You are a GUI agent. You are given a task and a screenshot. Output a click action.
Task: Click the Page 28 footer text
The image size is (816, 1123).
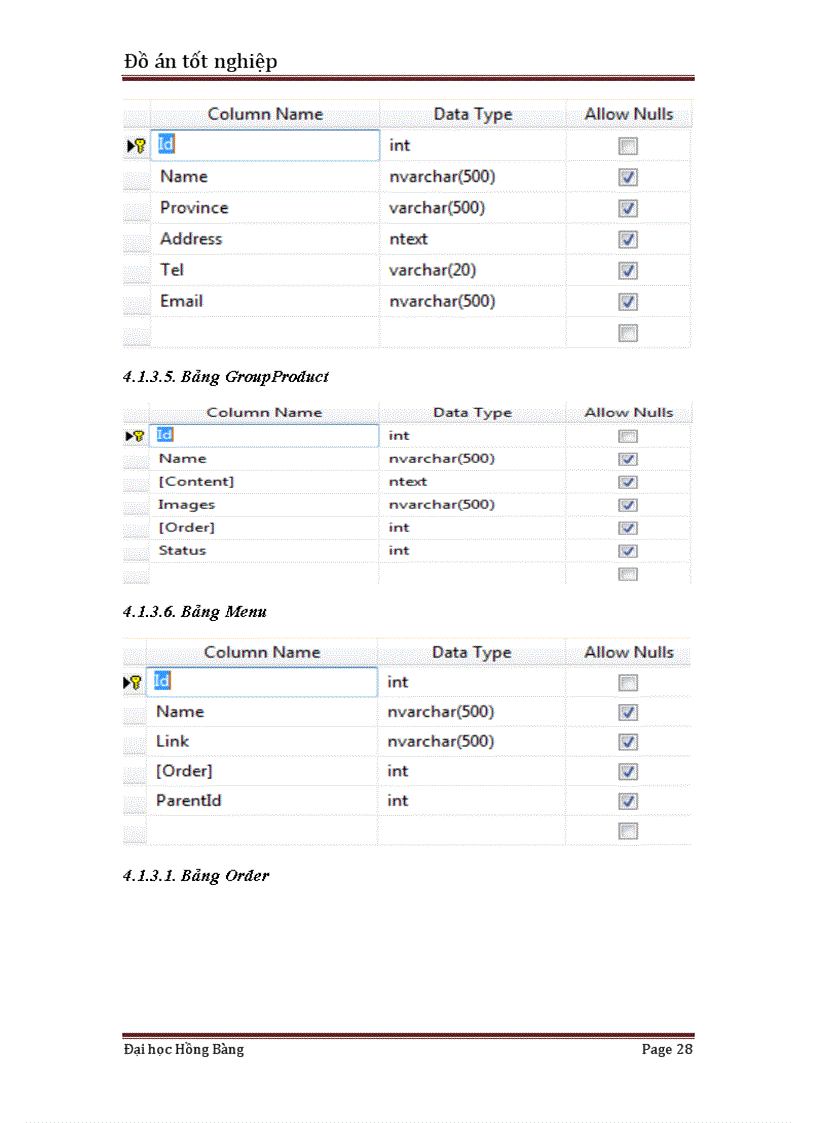click(667, 1050)
